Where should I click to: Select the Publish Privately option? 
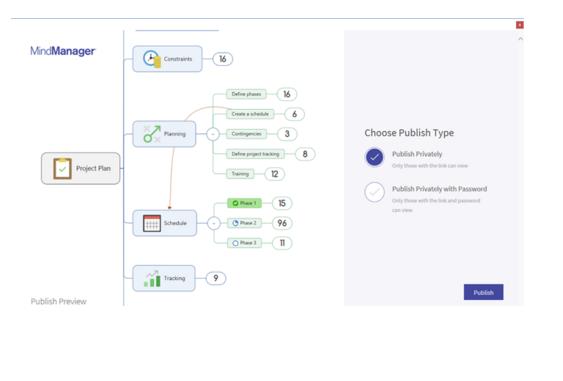[374, 157]
